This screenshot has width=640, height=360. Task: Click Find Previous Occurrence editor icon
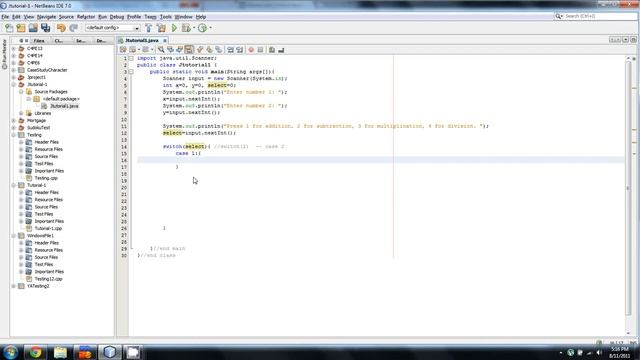(x=170, y=50)
